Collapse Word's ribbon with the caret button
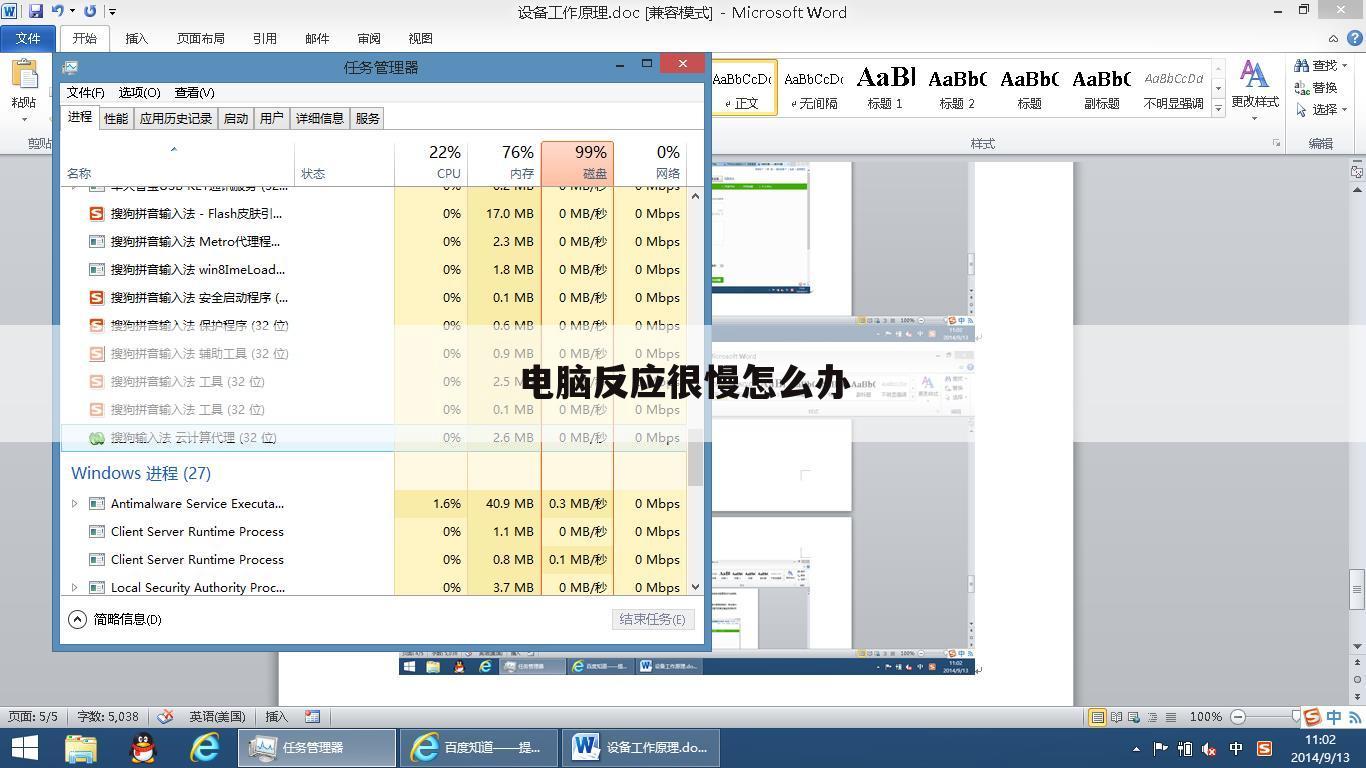1366x768 pixels. click(x=1333, y=38)
